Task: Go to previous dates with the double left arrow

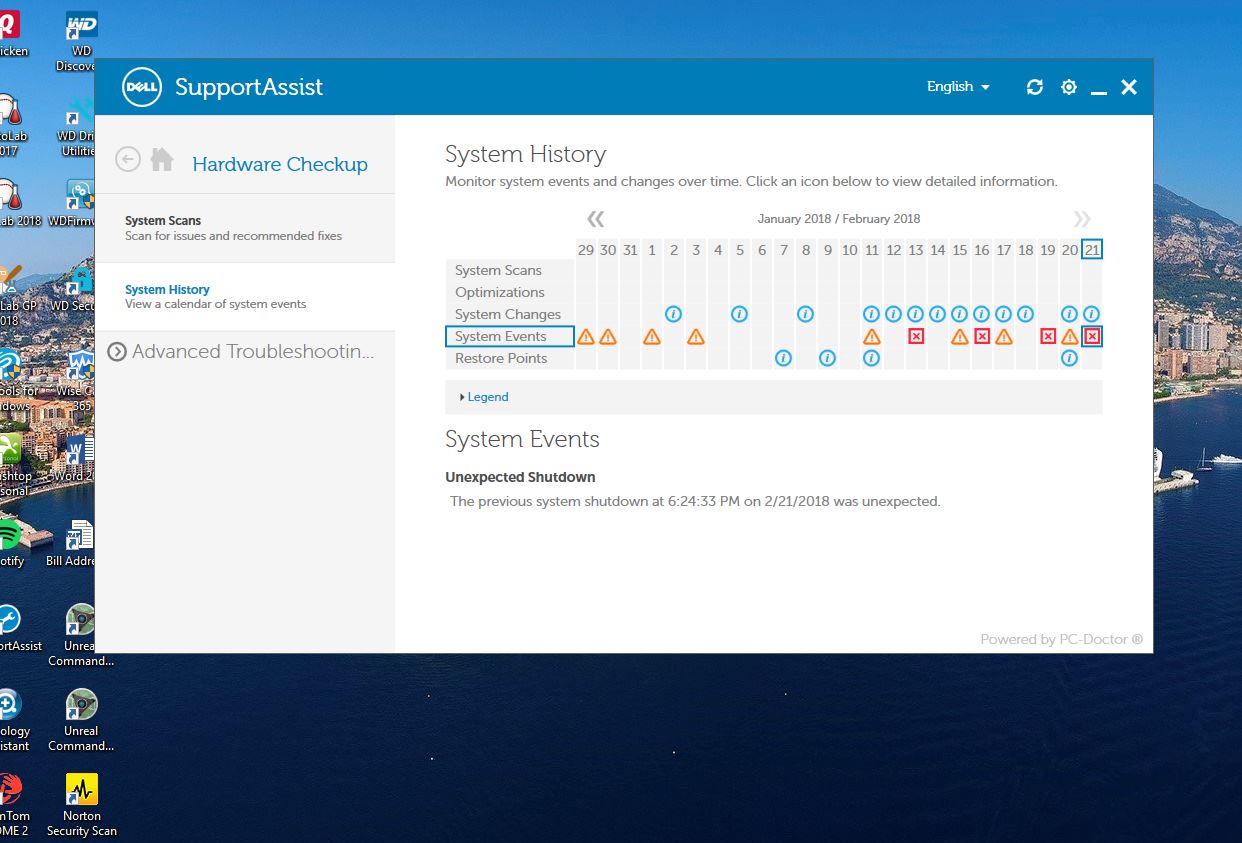Action: click(x=596, y=219)
